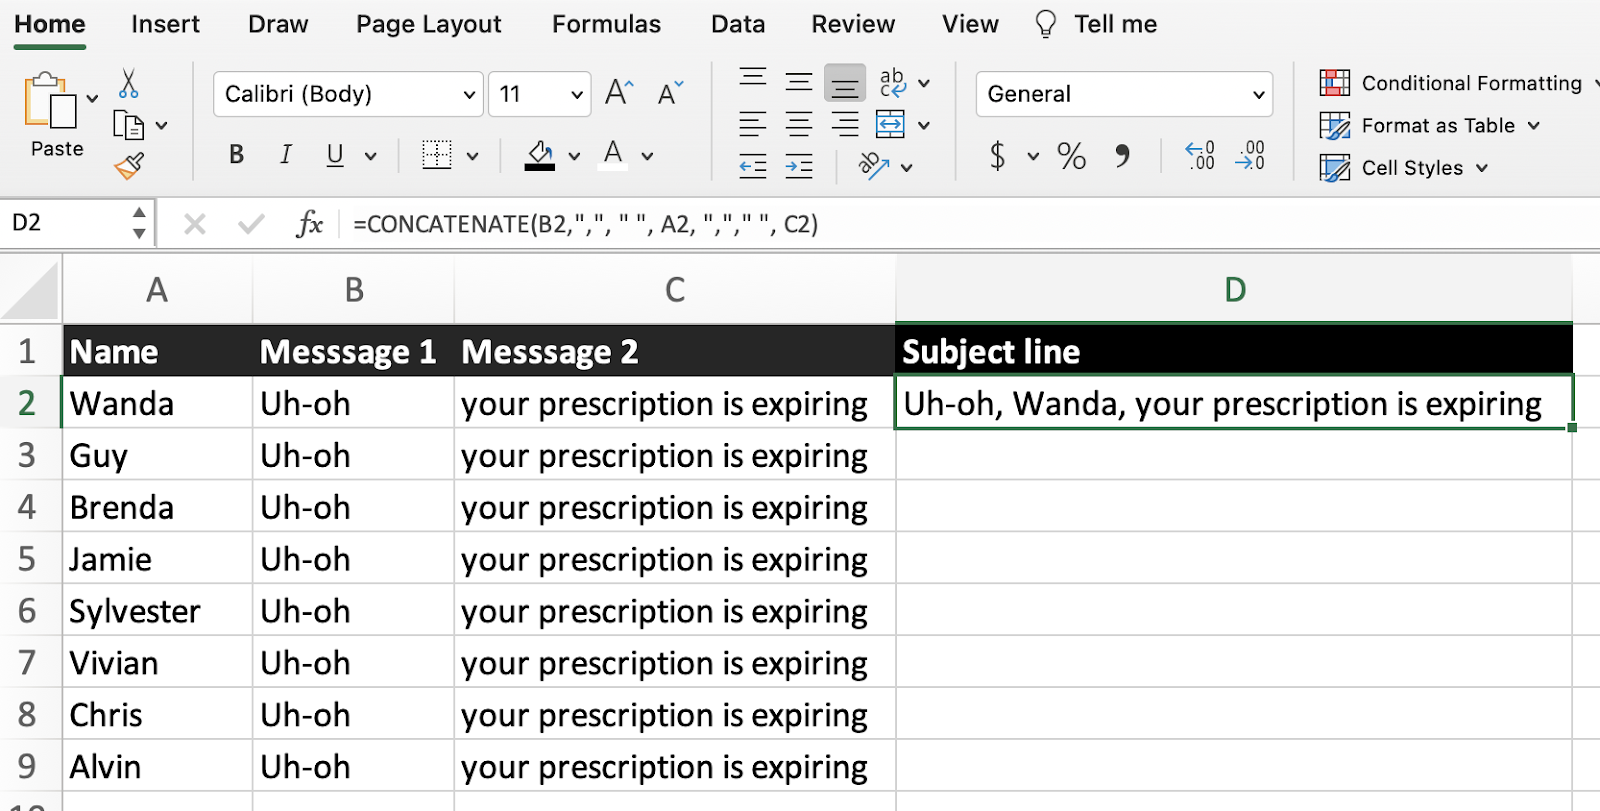Switch to the Formulas tab
The width and height of the screenshot is (1600, 811).
point(606,24)
